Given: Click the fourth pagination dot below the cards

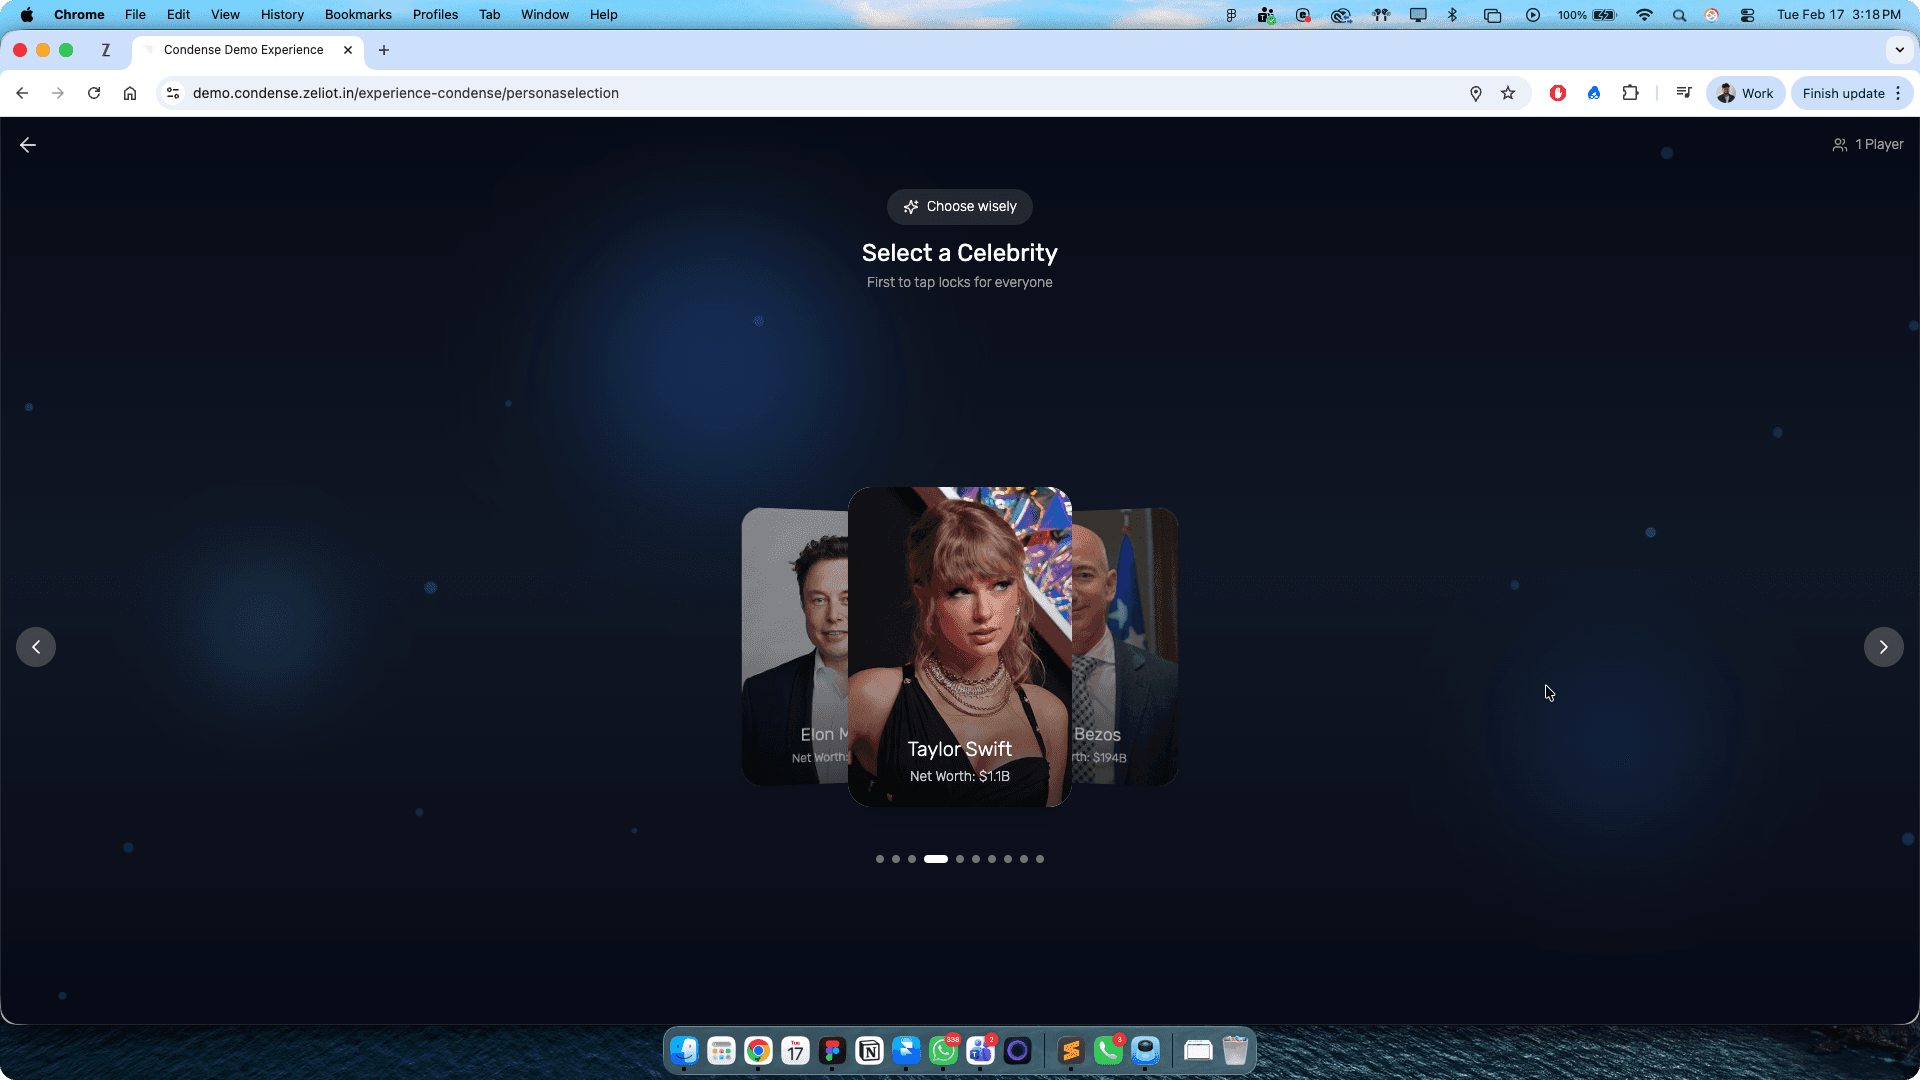Looking at the screenshot, I should click(936, 858).
